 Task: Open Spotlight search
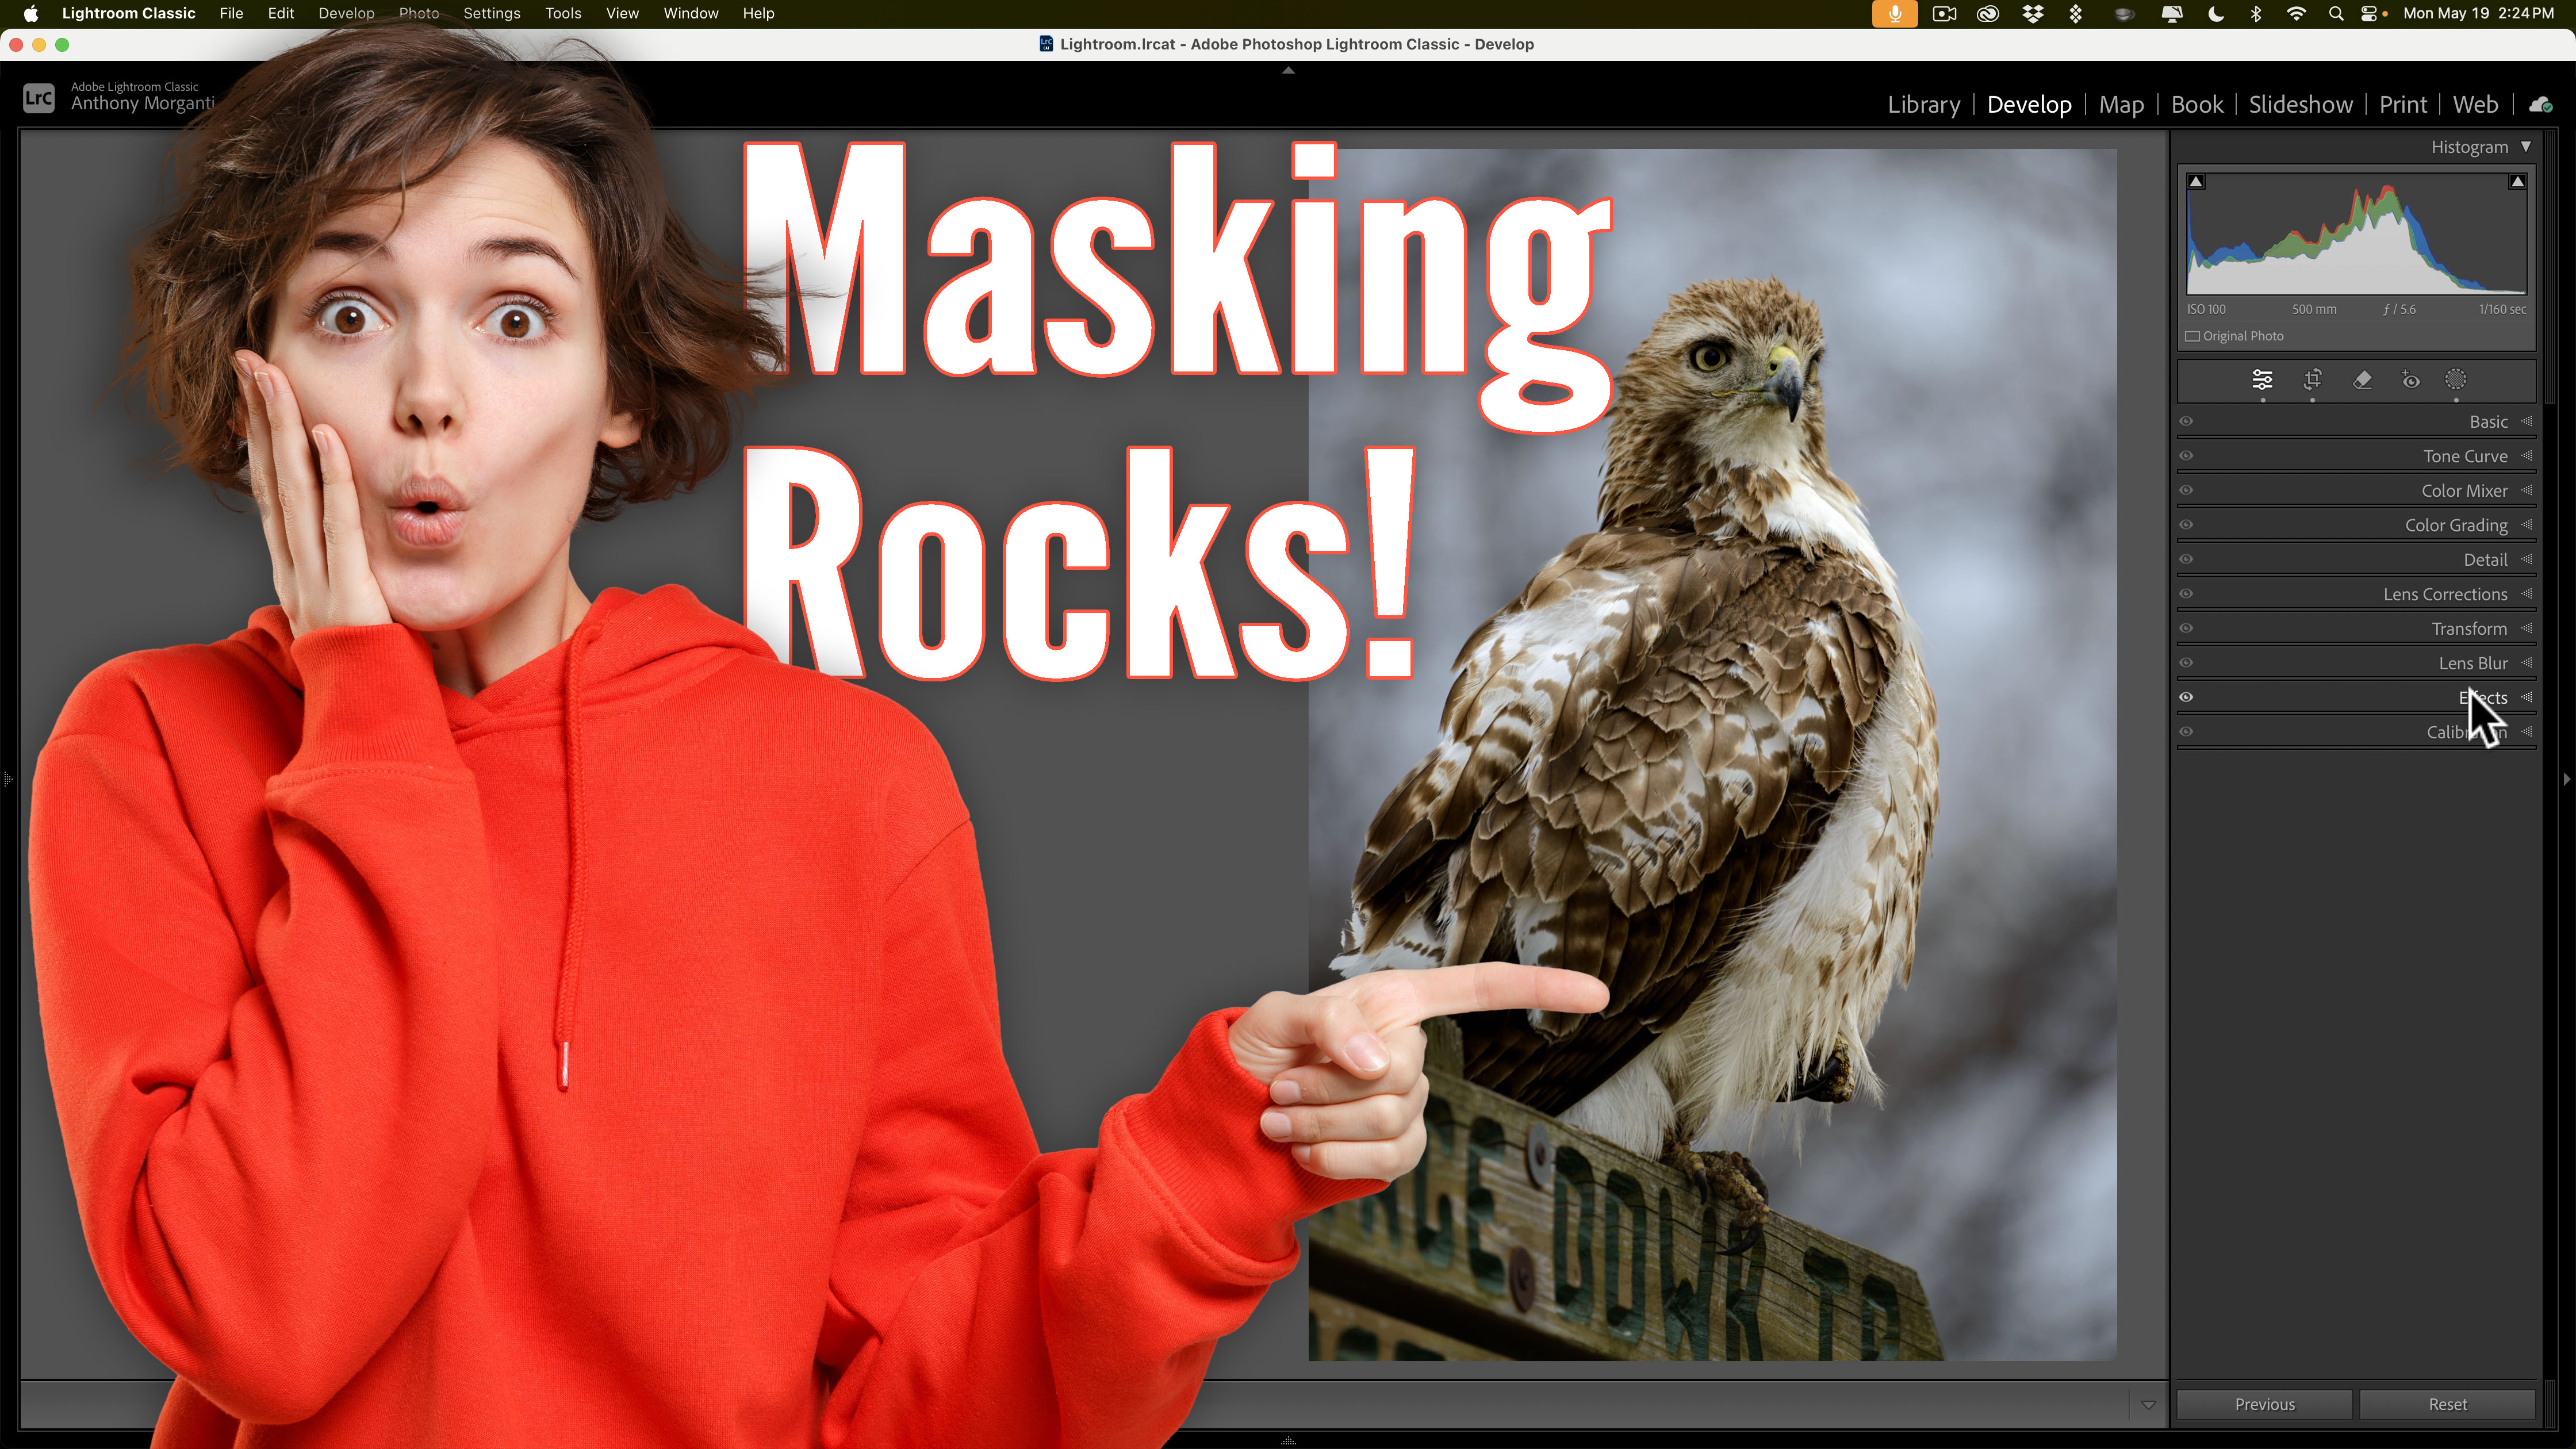click(x=2336, y=14)
